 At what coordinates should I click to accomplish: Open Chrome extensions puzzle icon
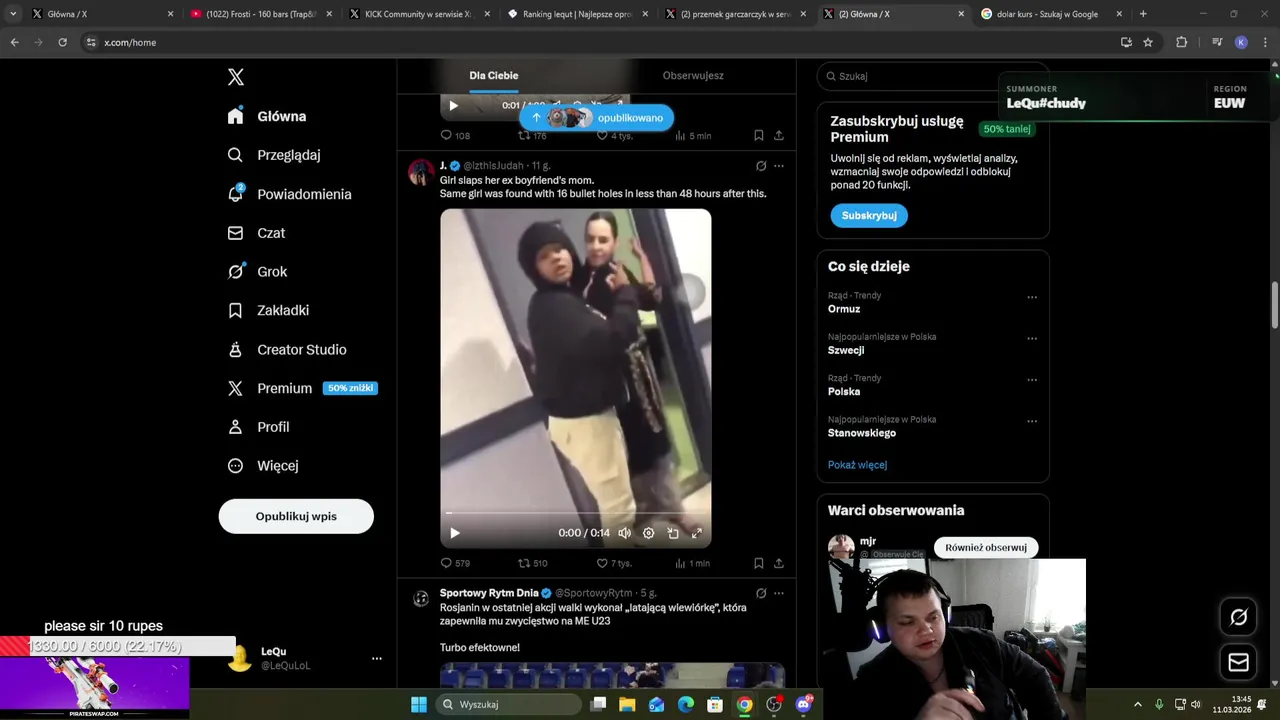click(1181, 42)
